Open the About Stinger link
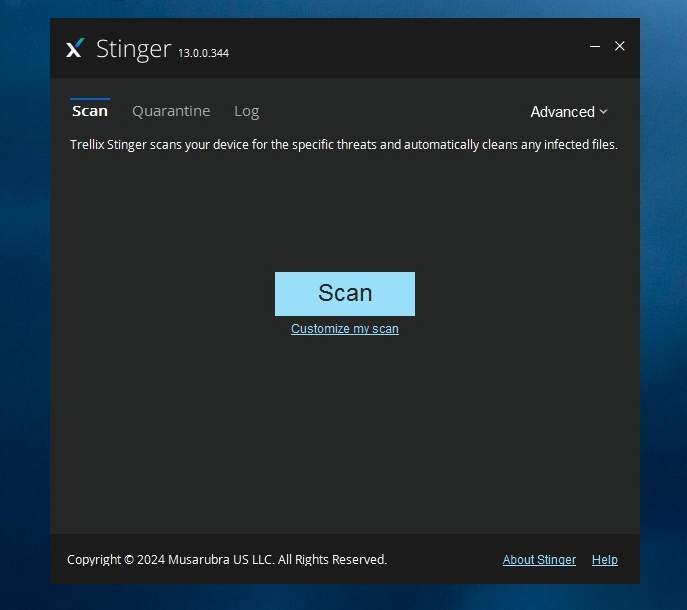 pos(539,560)
